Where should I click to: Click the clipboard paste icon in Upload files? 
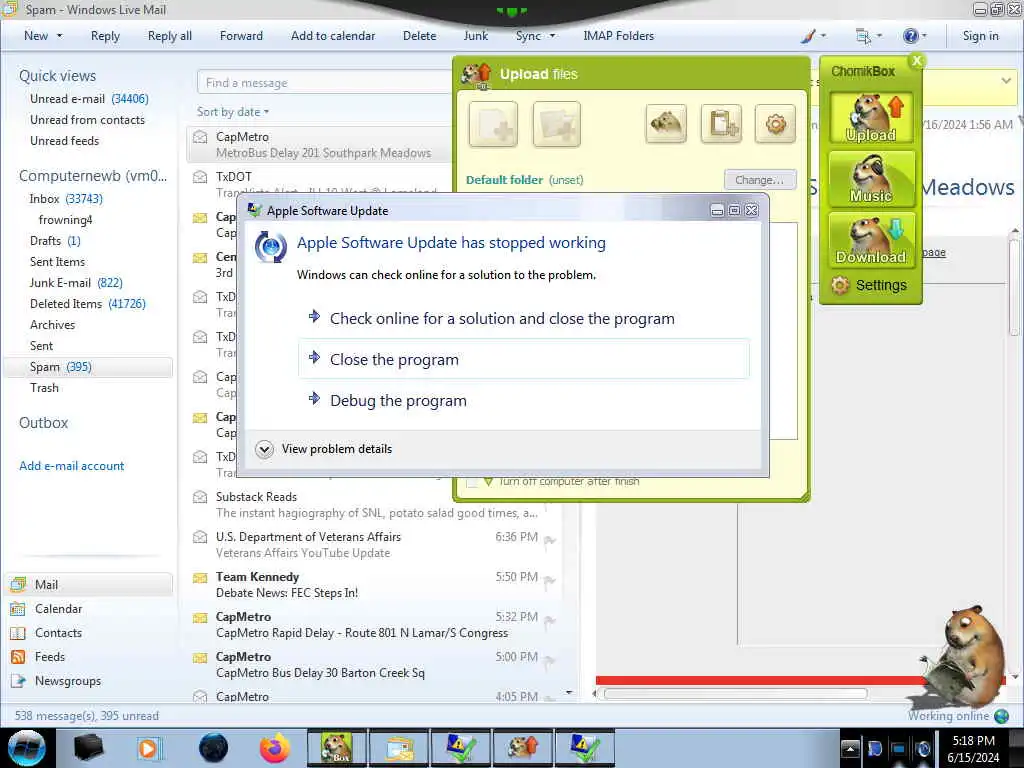click(x=722, y=123)
